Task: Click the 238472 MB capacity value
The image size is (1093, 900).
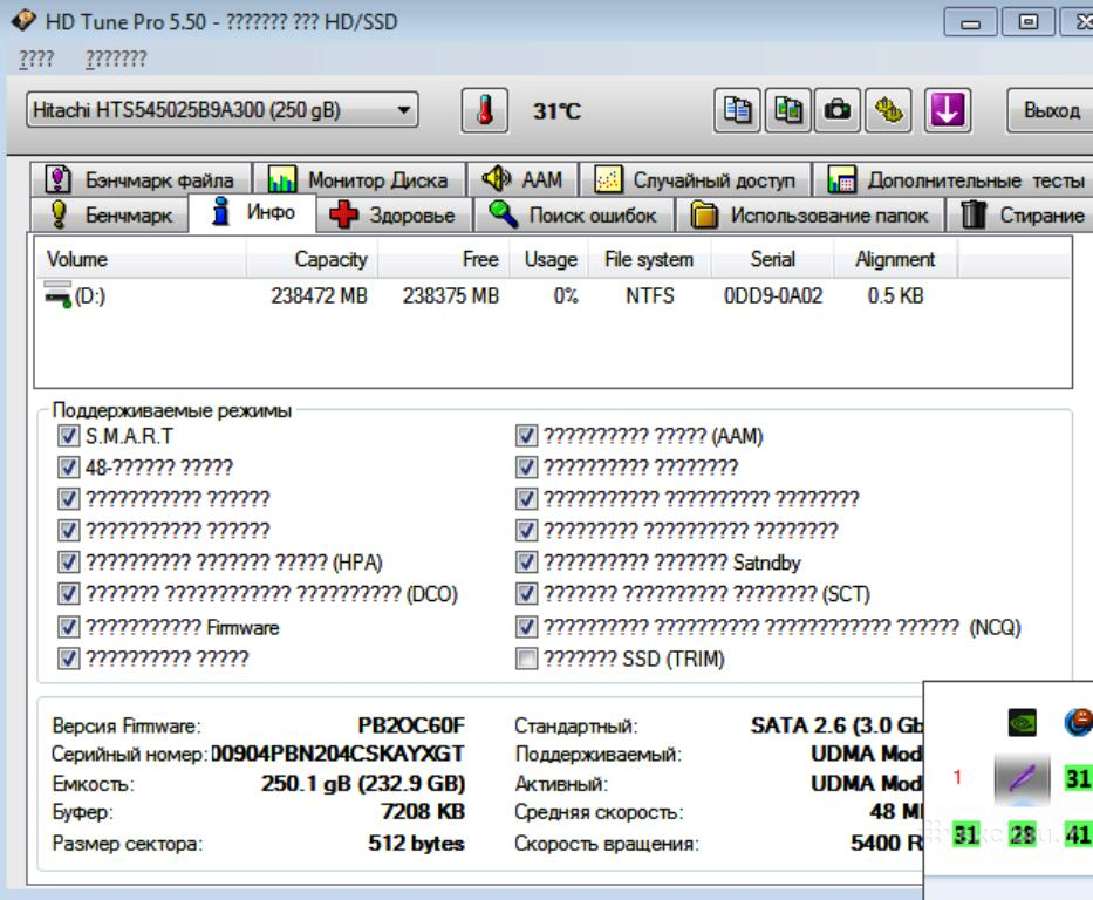Action: pos(319,296)
